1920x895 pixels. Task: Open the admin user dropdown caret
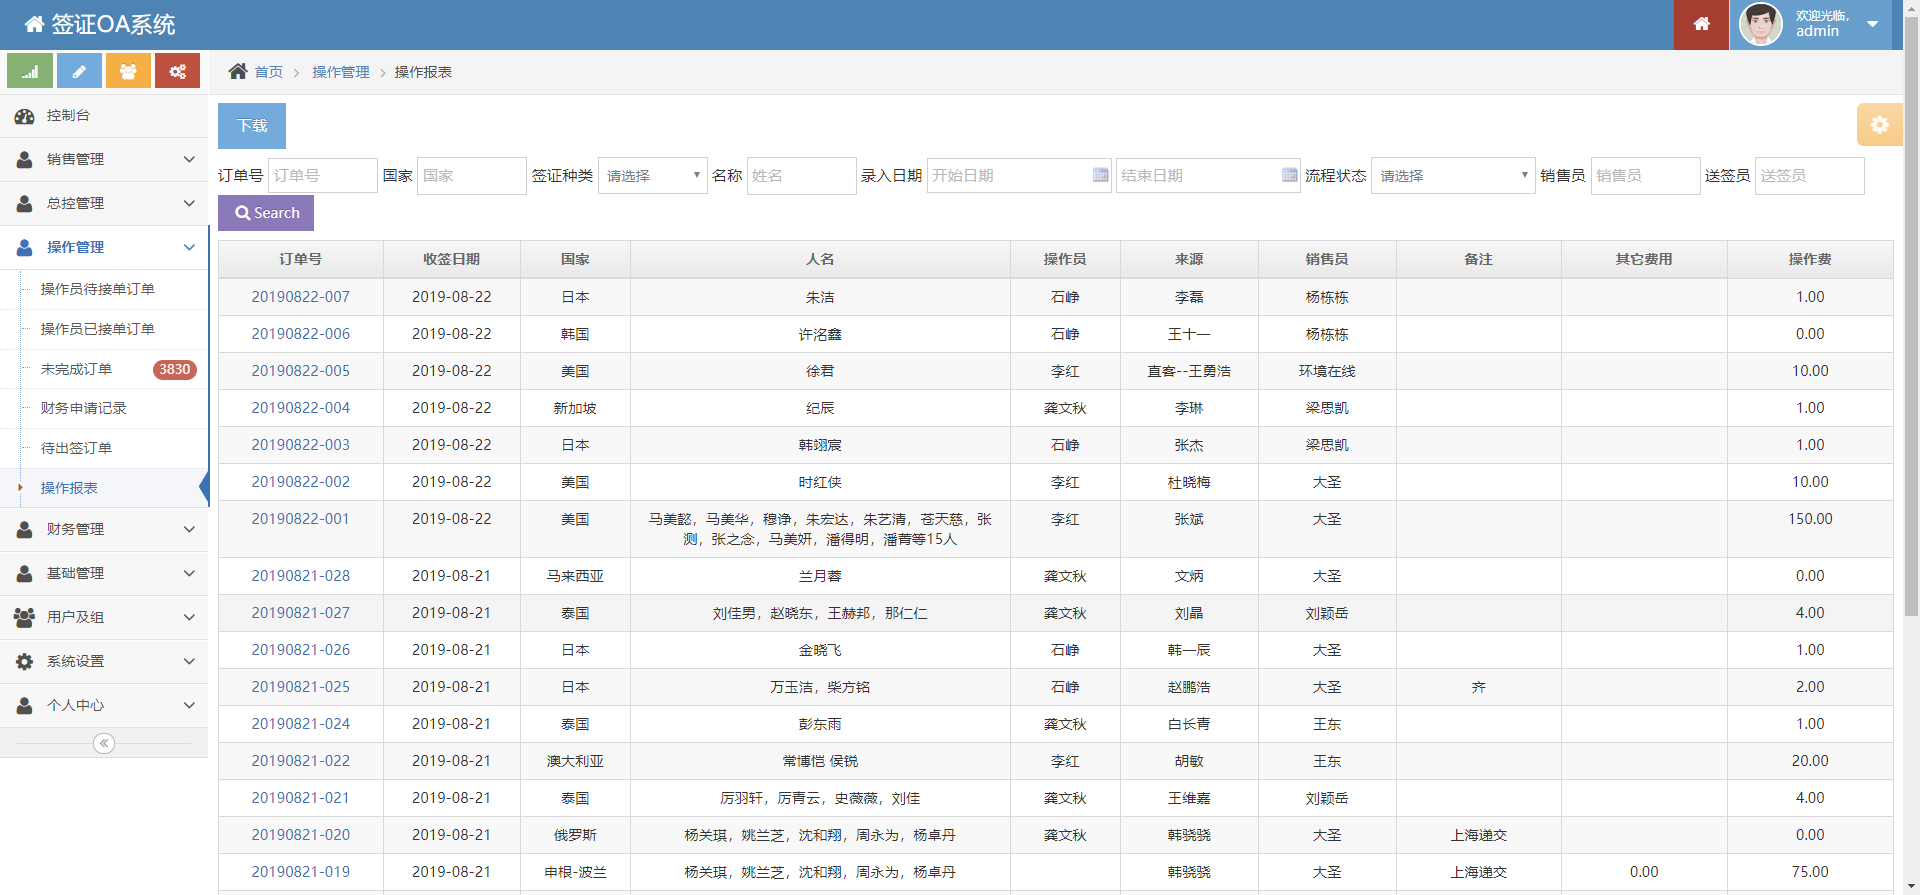1872,24
